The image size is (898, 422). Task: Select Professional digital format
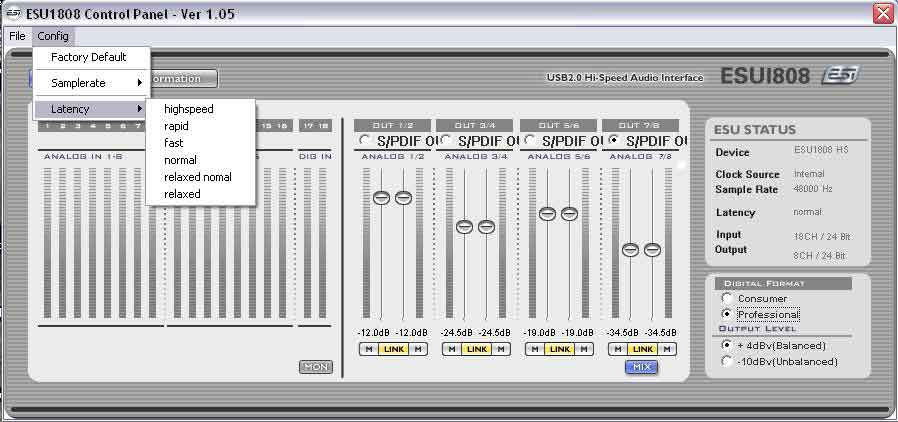727,314
